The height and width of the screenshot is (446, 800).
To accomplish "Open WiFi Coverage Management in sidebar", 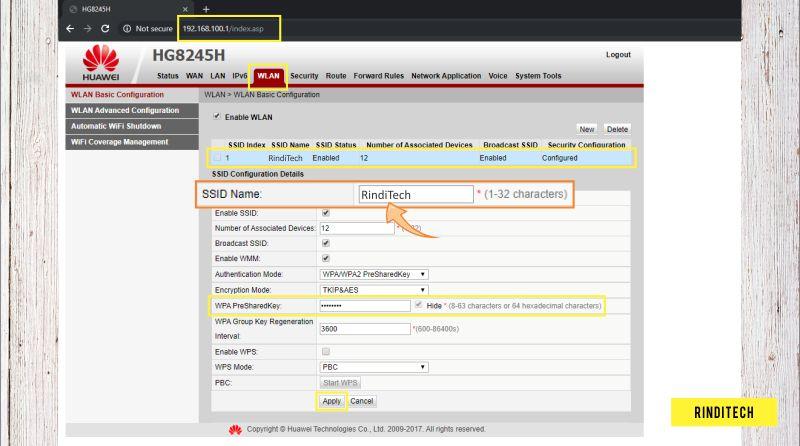I will [x=132, y=142].
